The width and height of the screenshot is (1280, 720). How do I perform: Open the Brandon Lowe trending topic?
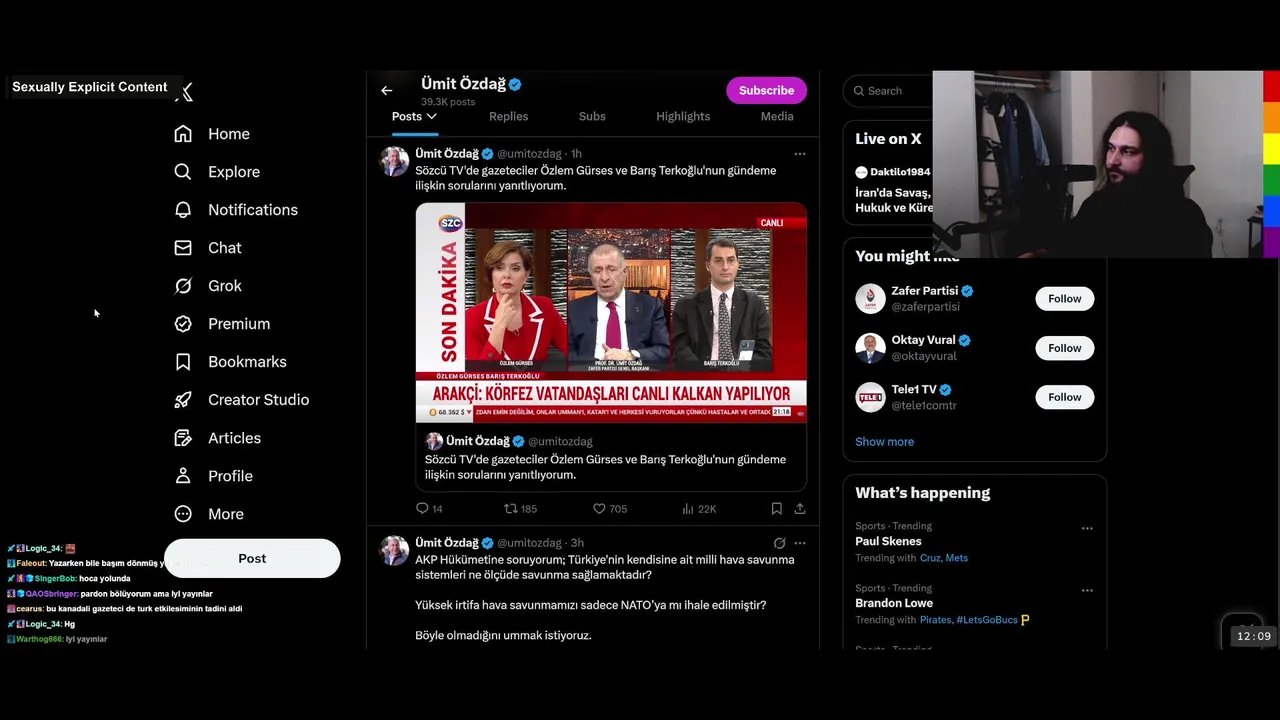pos(894,603)
